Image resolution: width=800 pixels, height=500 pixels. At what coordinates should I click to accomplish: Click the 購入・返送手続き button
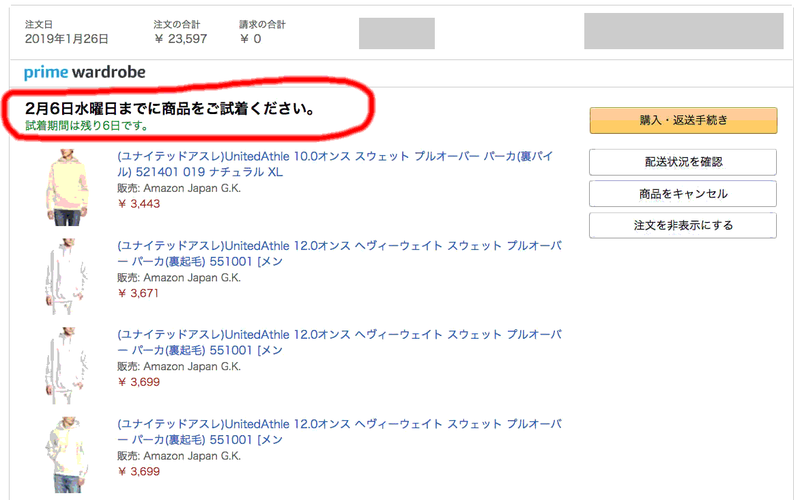pyautogui.click(x=683, y=120)
